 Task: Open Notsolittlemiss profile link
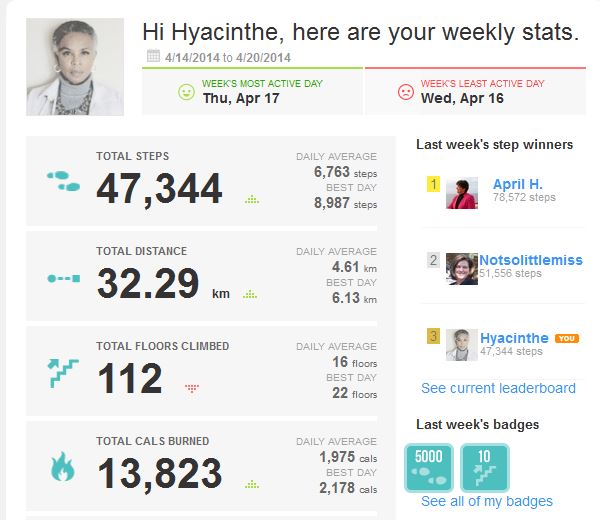[530, 259]
